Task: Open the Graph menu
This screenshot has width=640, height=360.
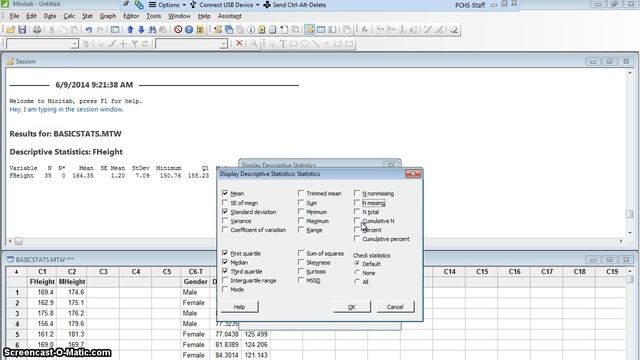Action: (x=108, y=16)
